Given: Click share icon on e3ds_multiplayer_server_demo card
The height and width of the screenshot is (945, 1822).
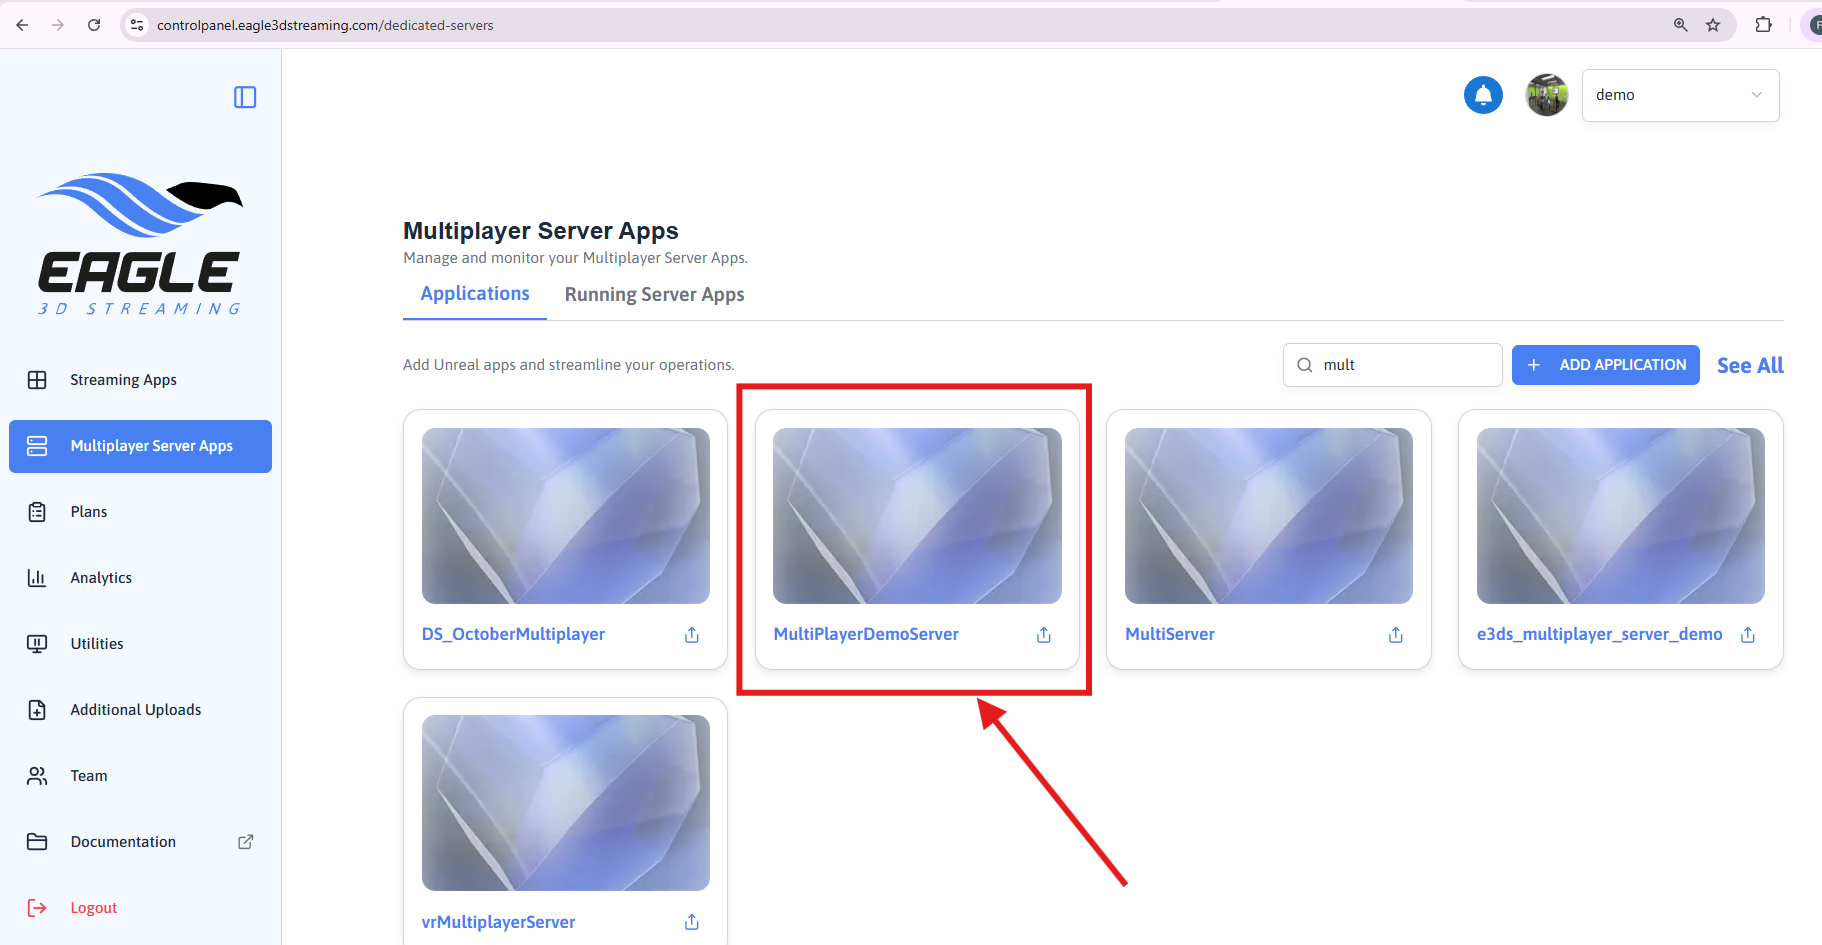Looking at the screenshot, I should click(x=1748, y=635).
